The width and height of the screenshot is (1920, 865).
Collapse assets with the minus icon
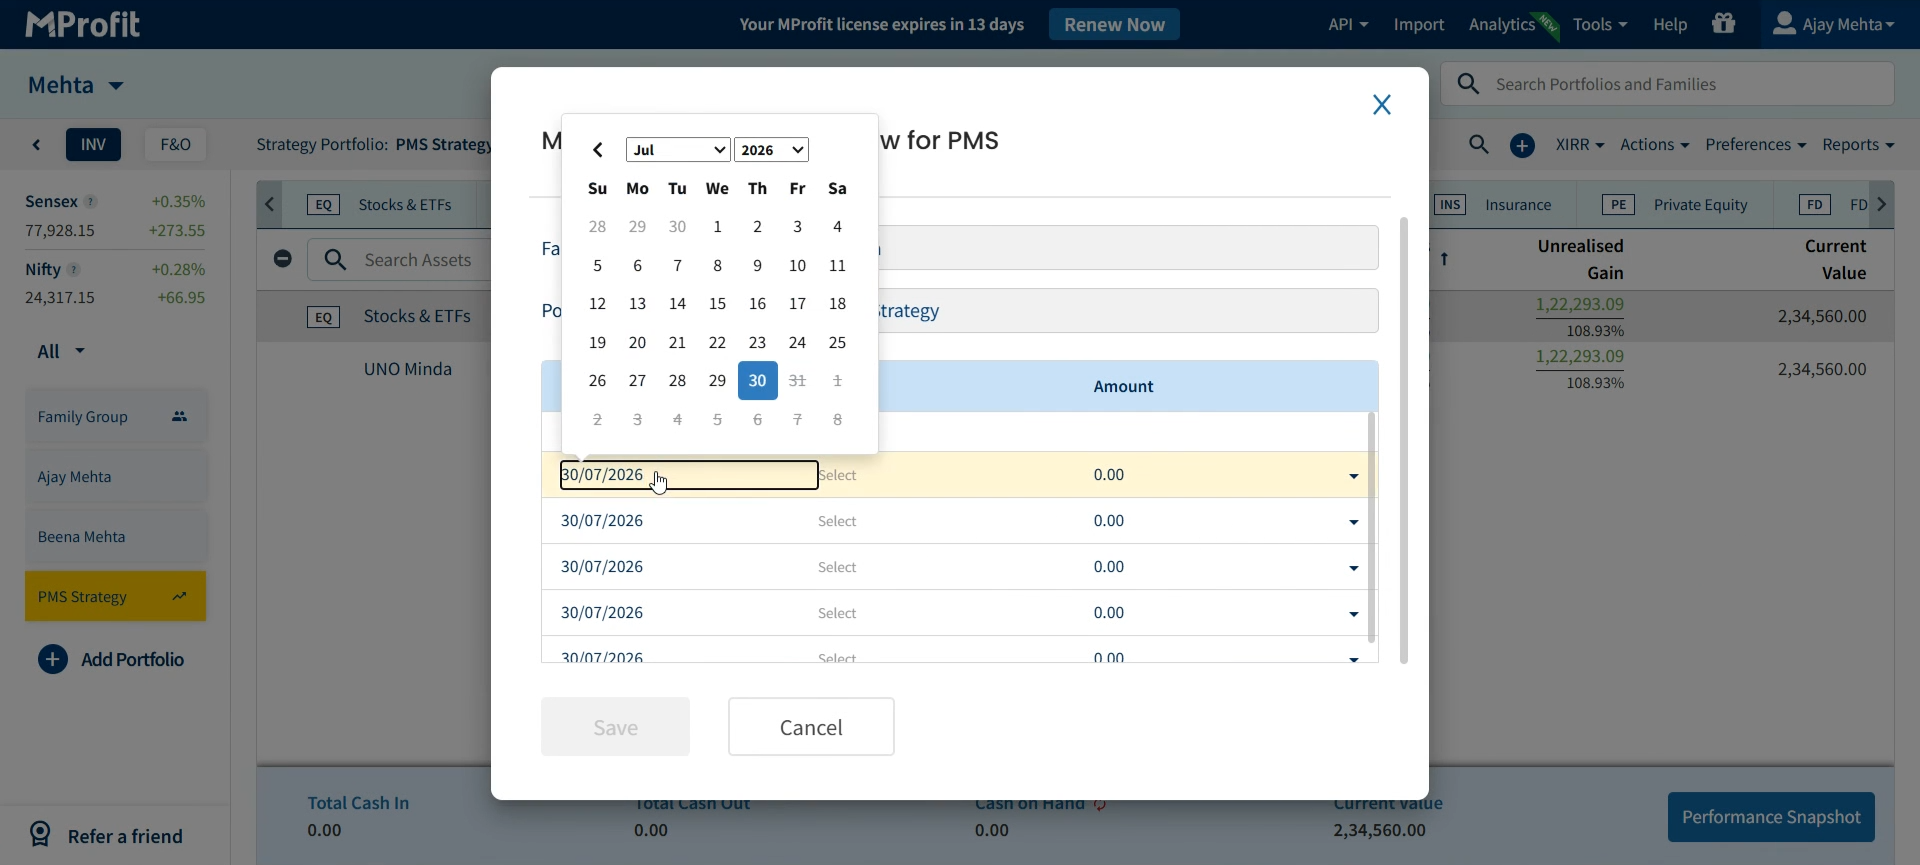click(283, 259)
